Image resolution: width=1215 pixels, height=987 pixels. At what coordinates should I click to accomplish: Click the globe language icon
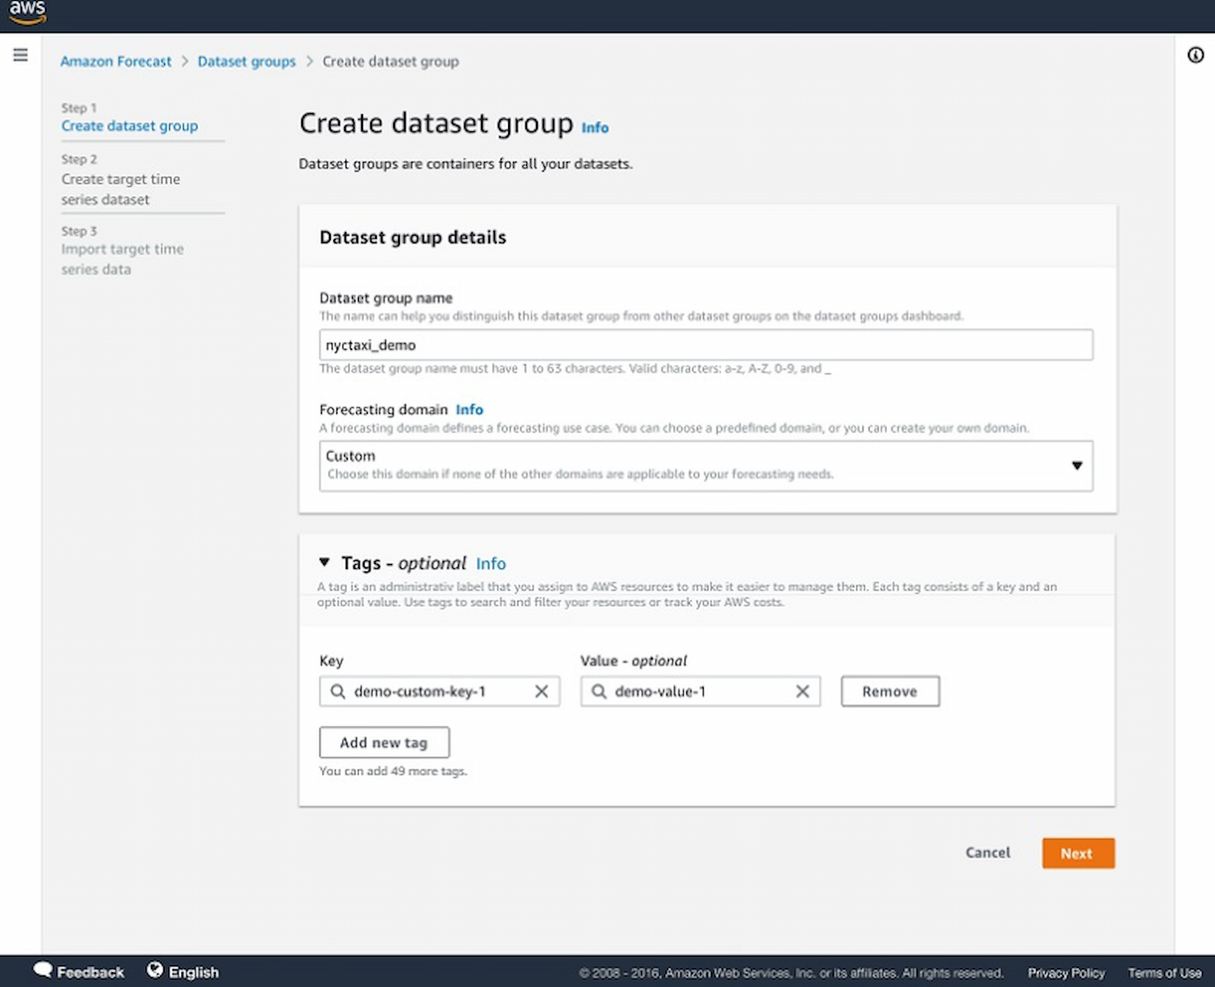155,970
